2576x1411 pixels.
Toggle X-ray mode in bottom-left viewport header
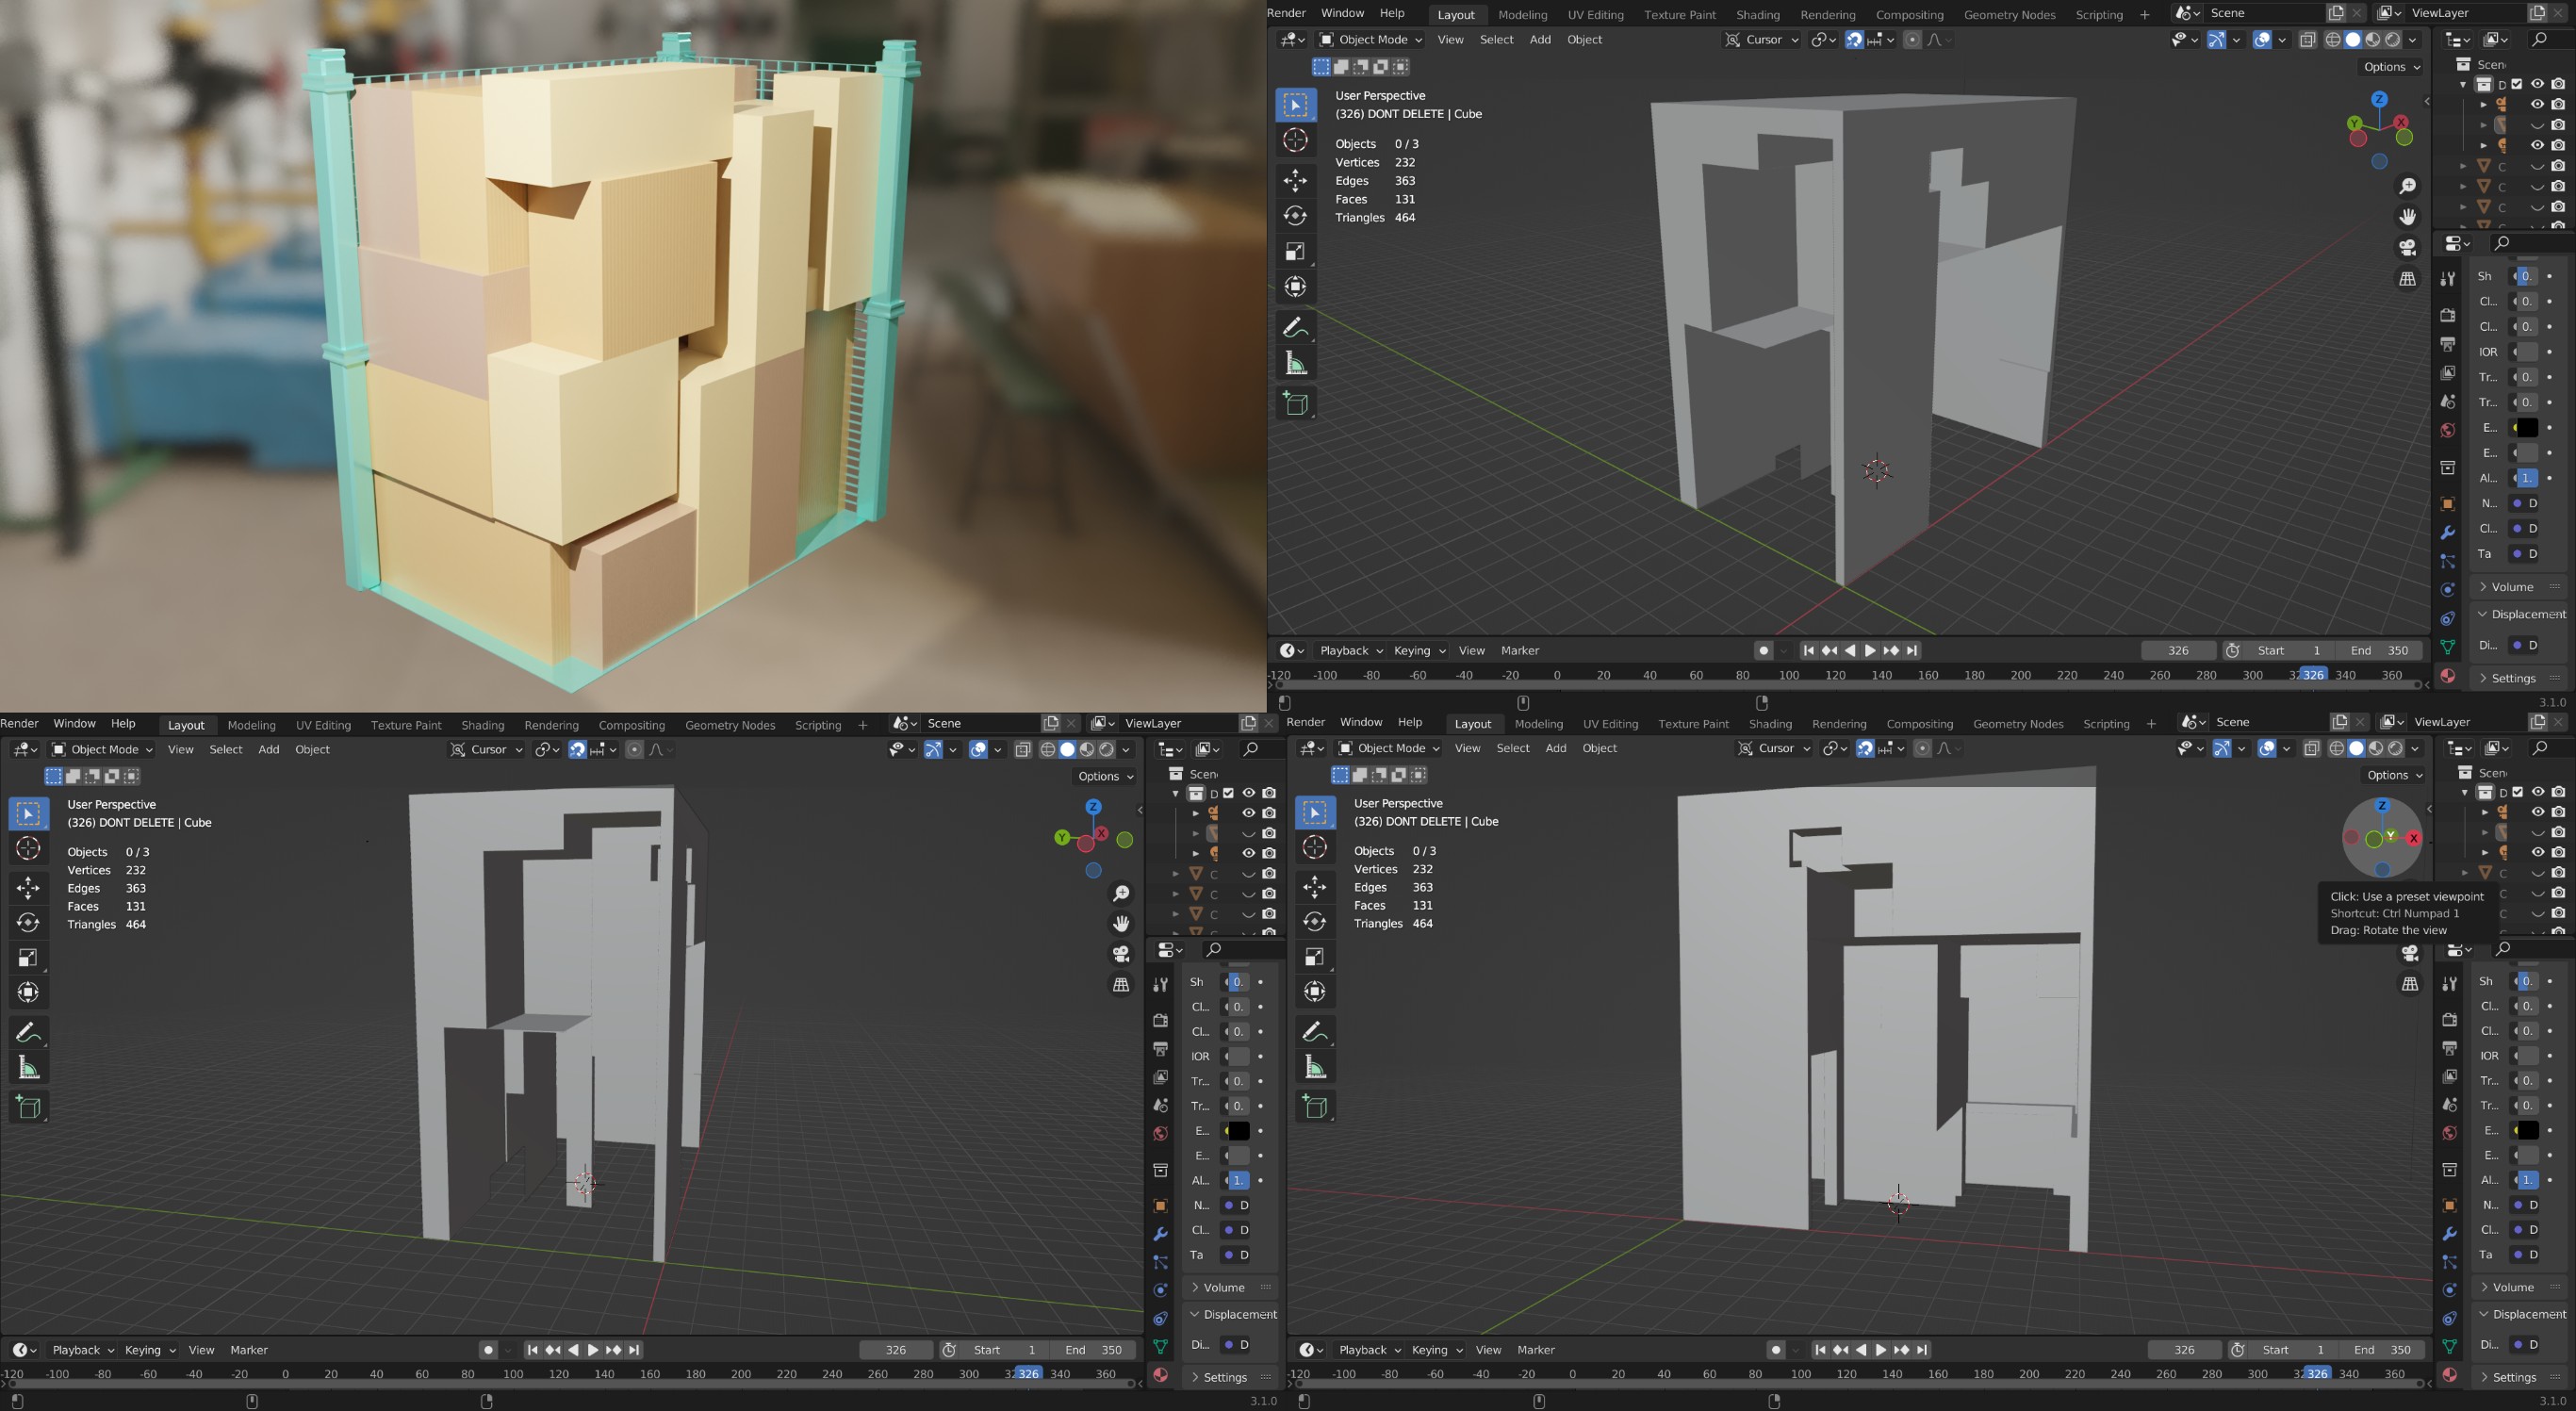(1022, 749)
